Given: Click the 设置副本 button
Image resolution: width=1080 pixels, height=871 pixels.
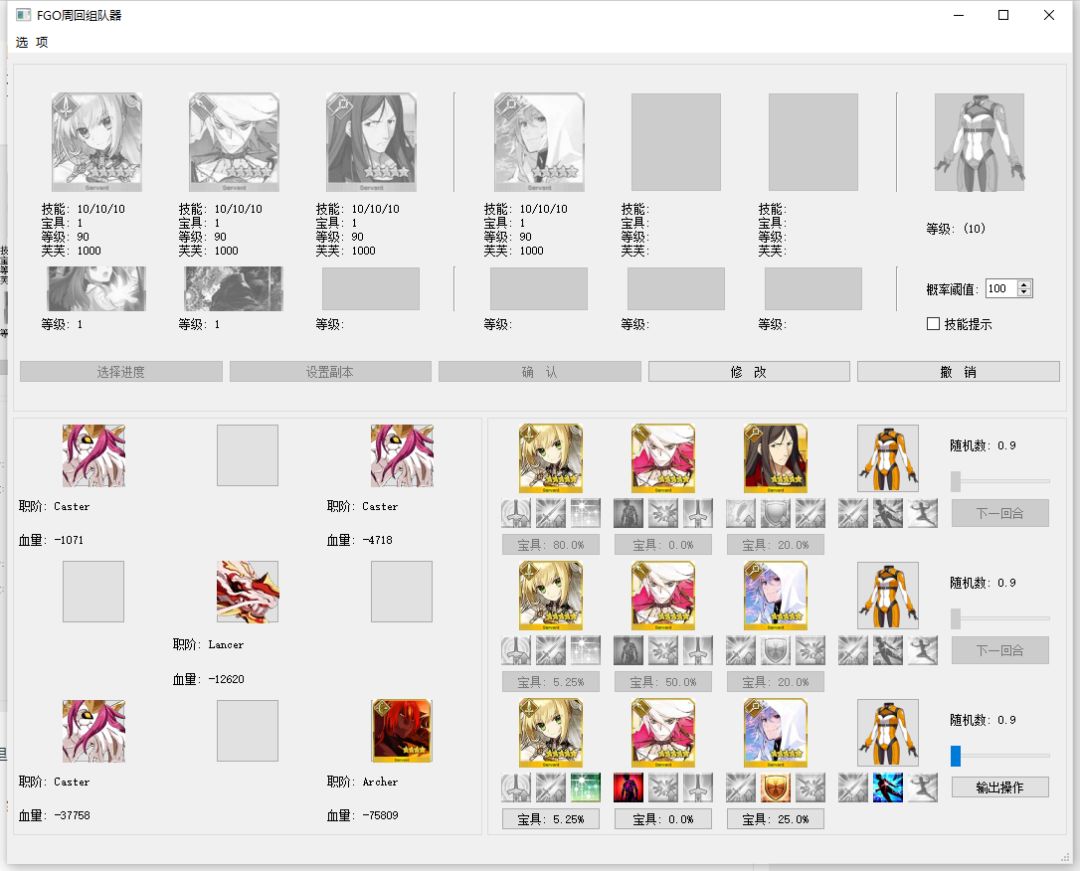Looking at the screenshot, I should (331, 372).
